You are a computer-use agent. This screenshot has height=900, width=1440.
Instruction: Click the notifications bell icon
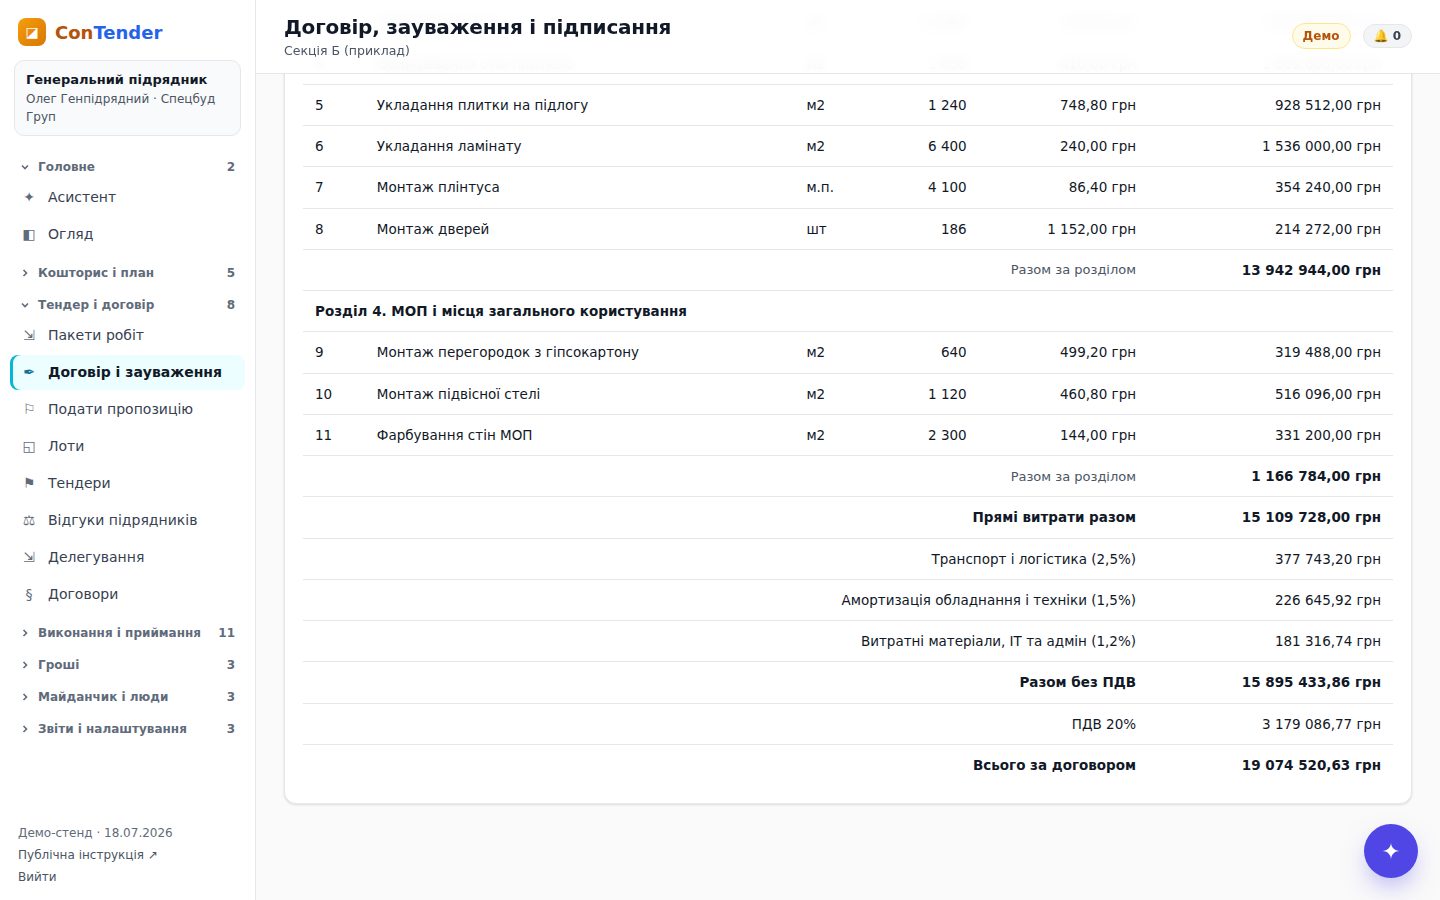(x=1380, y=36)
